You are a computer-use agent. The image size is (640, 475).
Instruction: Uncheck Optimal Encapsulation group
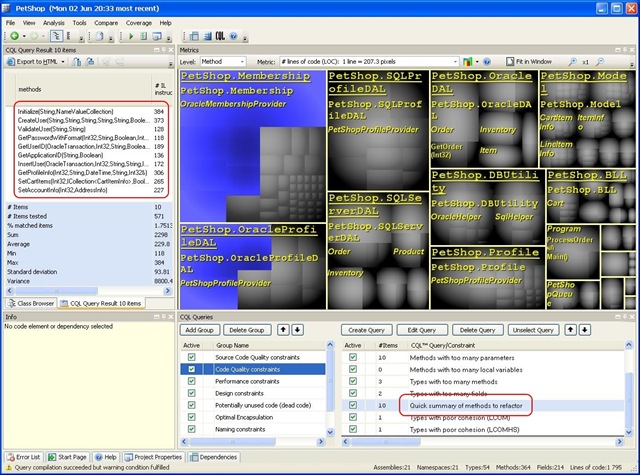tap(191, 417)
